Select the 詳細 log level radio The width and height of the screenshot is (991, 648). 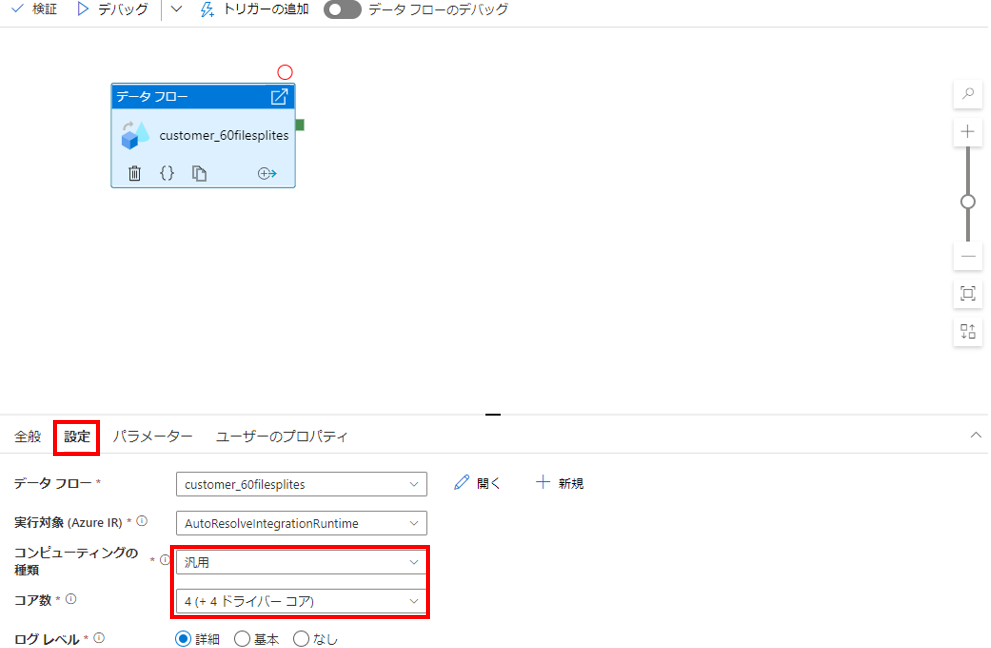click(183, 639)
